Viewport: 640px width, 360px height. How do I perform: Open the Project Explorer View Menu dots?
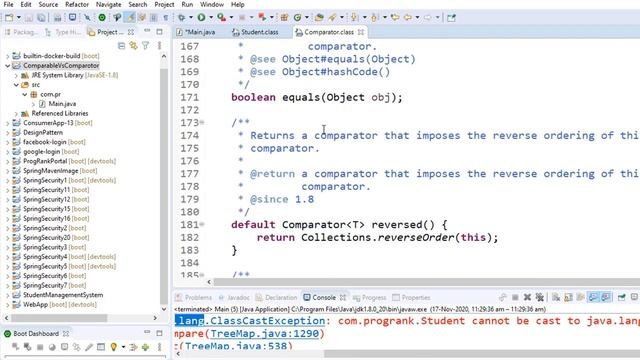[159, 46]
